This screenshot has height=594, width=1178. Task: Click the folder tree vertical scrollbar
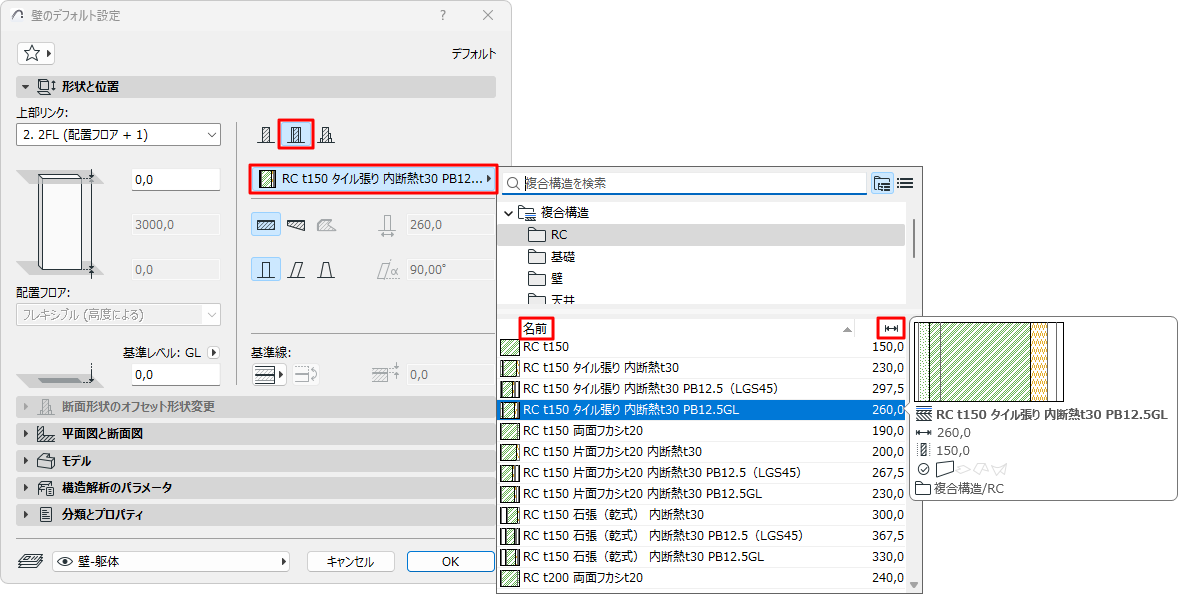(x=914, y=238)
